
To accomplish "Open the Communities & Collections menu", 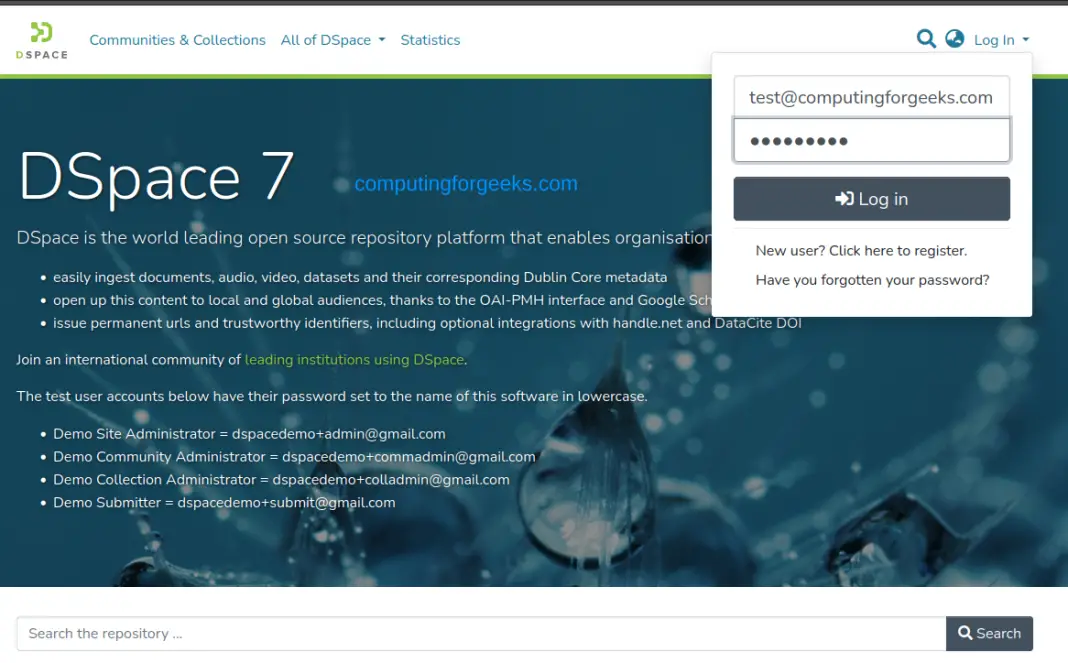I will click(177, 40).
